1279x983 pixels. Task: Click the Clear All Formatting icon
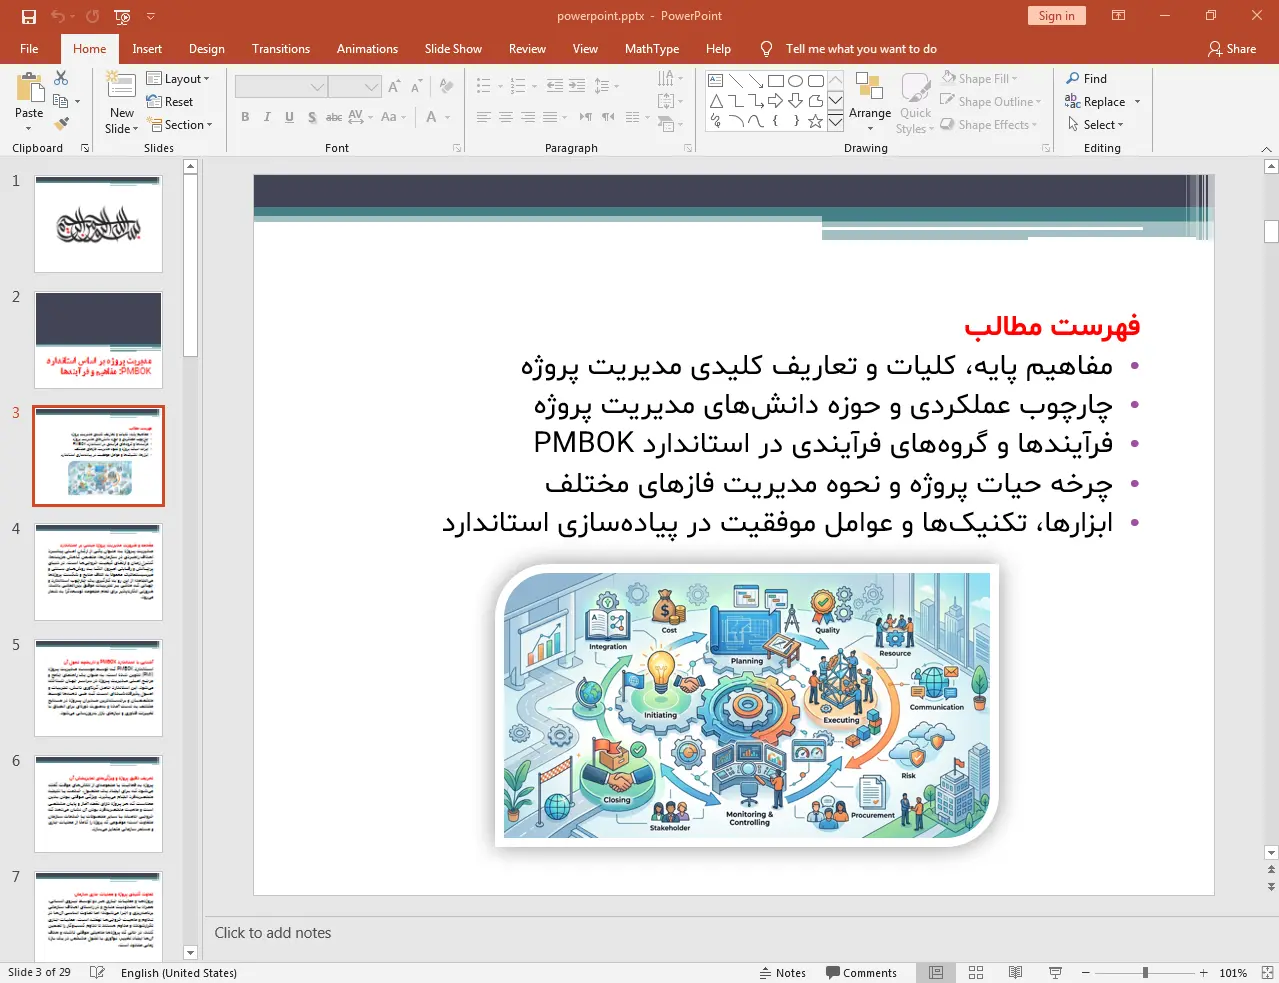pyautogui.click(x=446, y=87)
